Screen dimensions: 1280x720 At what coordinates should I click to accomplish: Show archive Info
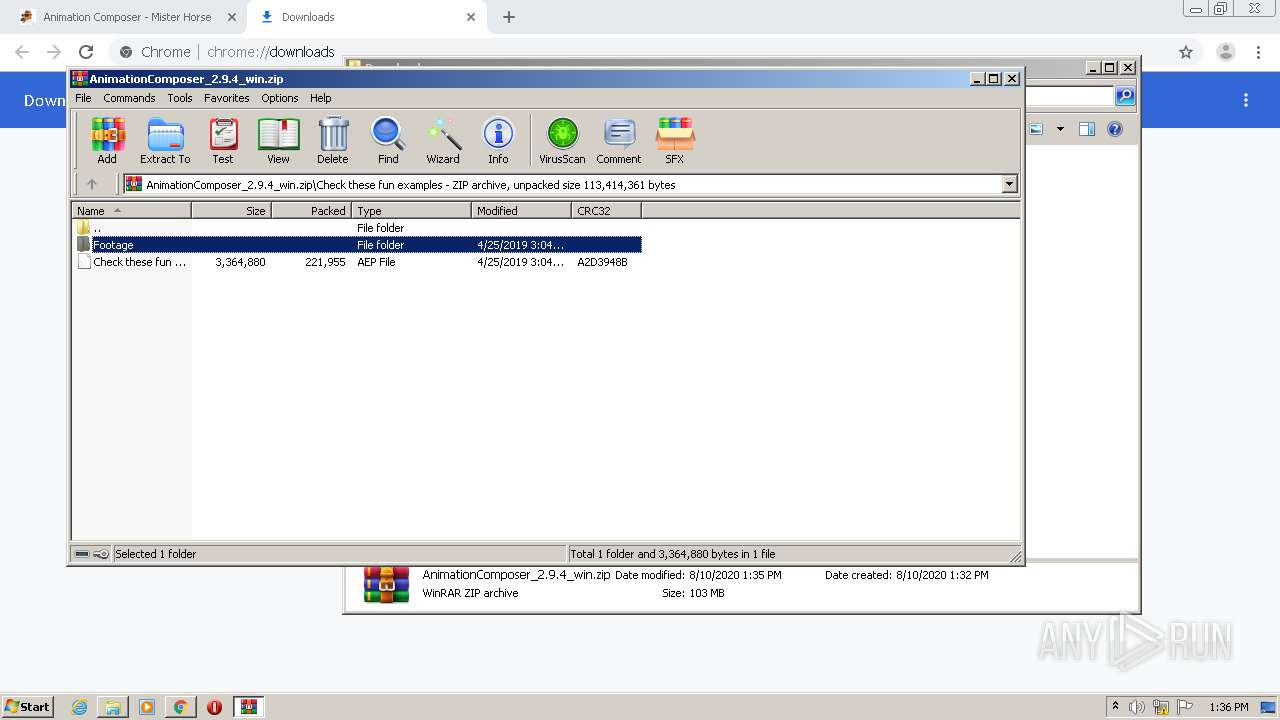coord(498,140)
